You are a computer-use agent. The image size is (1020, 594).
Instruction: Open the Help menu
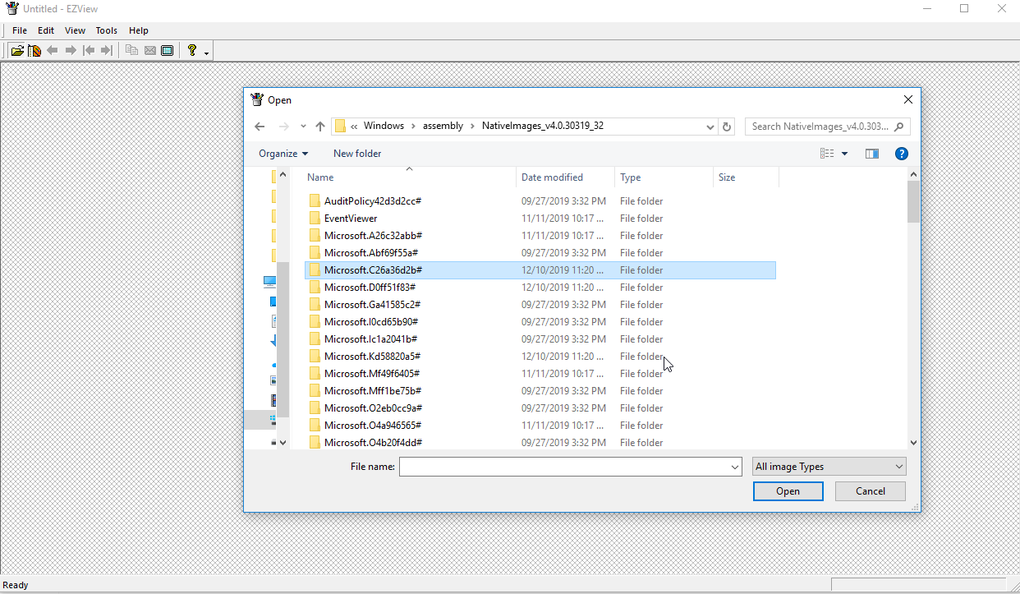(139, 31)
